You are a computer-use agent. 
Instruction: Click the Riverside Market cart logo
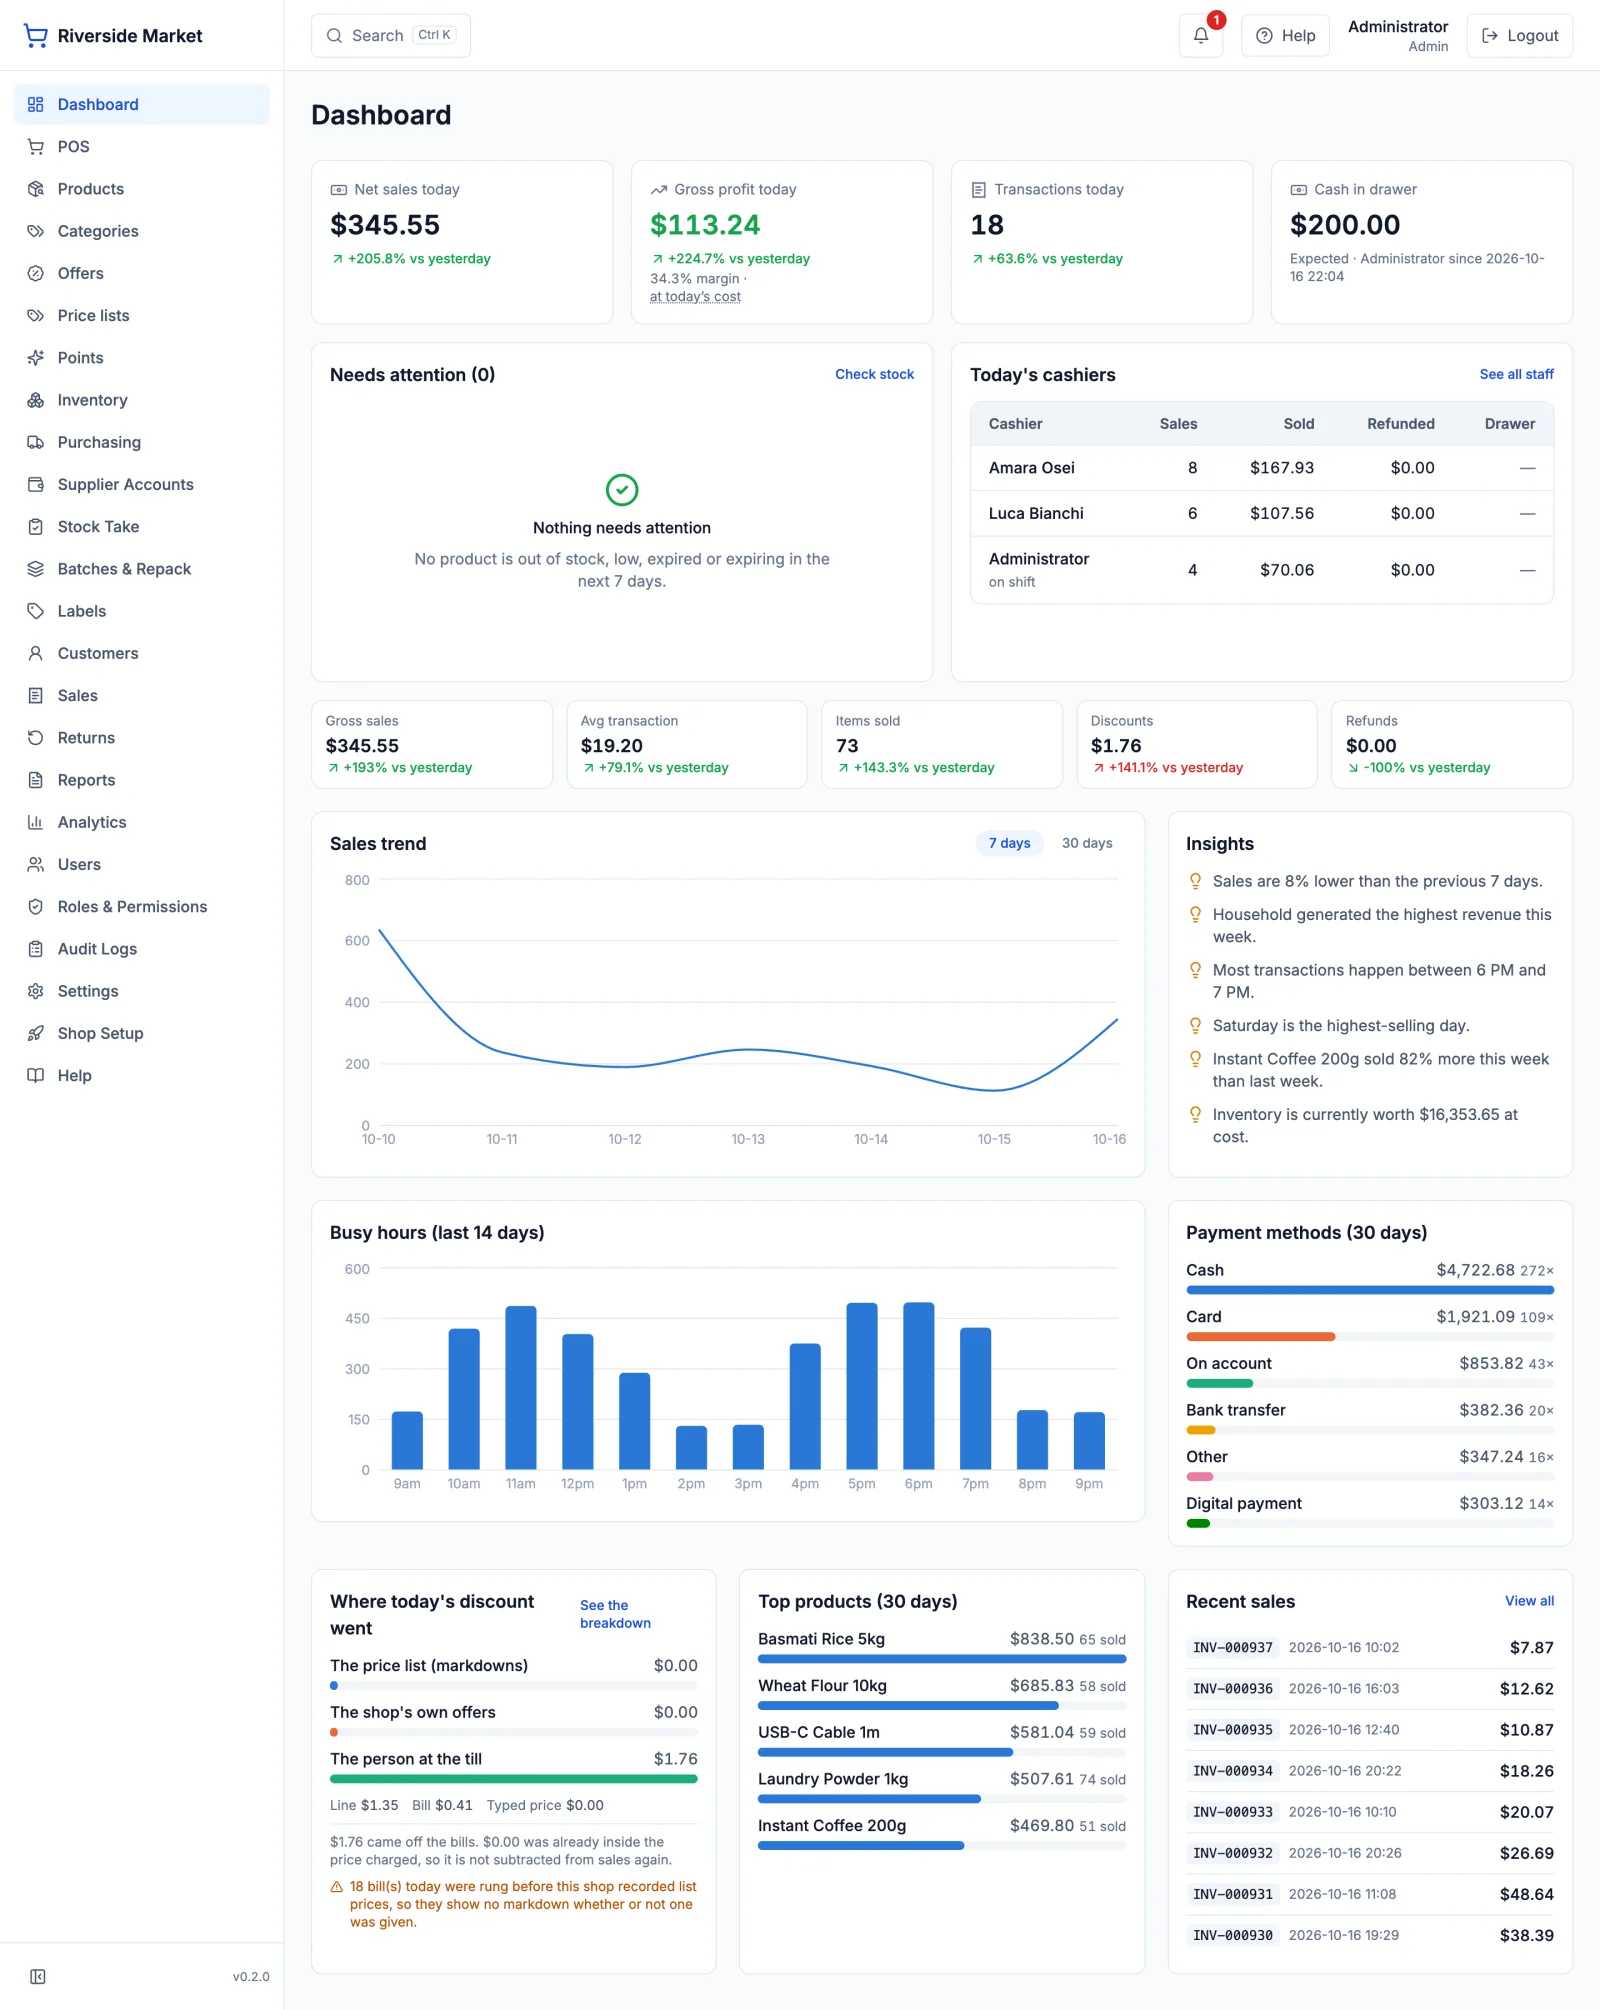point(36,36)
